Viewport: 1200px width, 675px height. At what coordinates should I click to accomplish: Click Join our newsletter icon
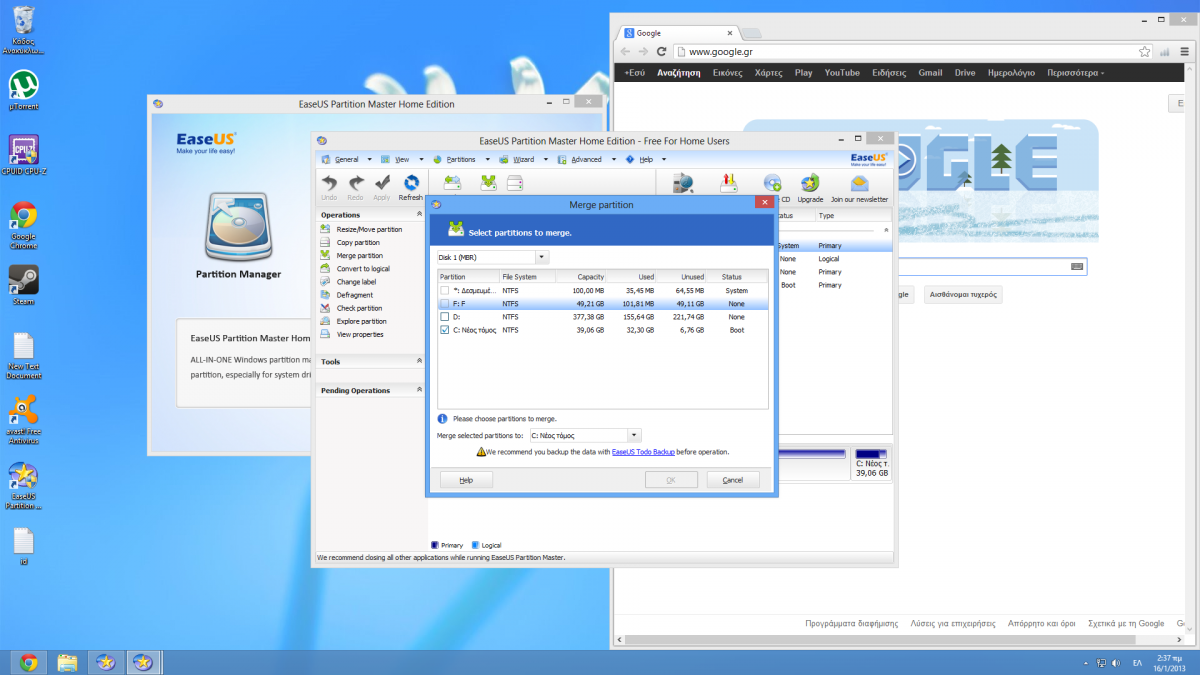pyautogui.click(x=859, y=183)
